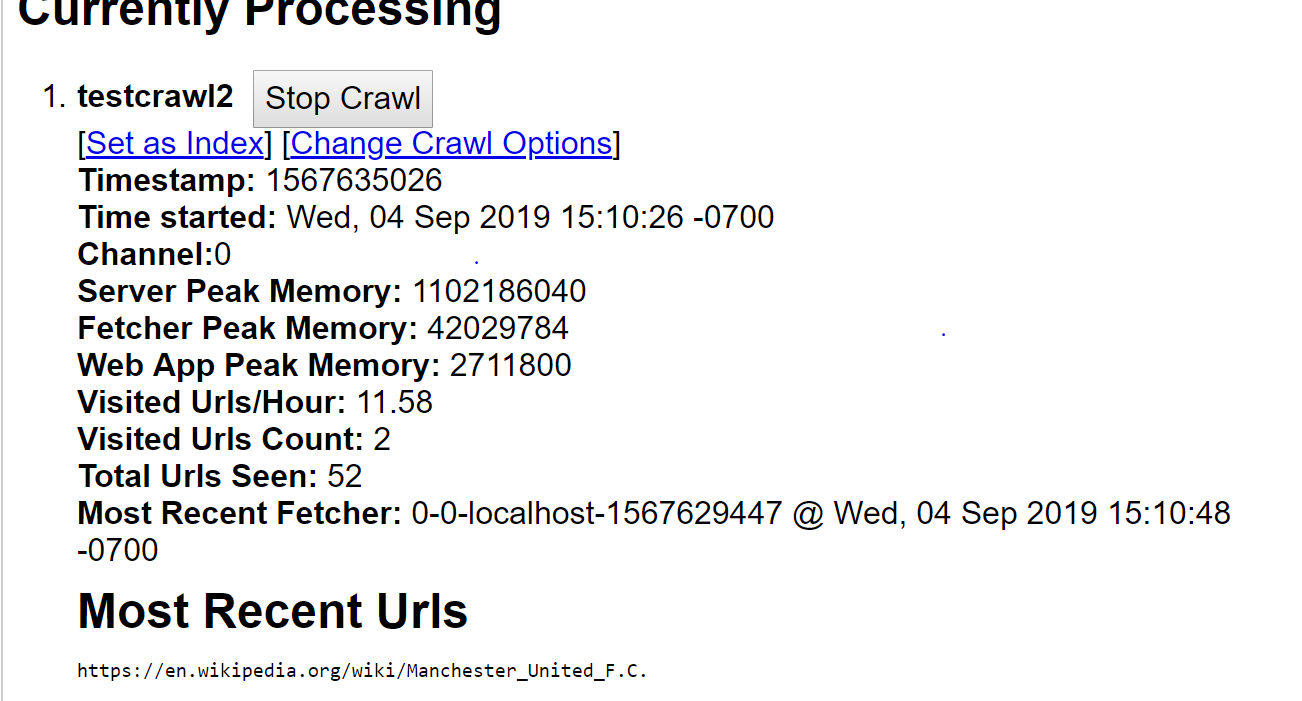Click the Most Recent Fetcher identifier text
Image resolution: width=1302 pixels, height=701 pixels.
[x=597, y=514]
